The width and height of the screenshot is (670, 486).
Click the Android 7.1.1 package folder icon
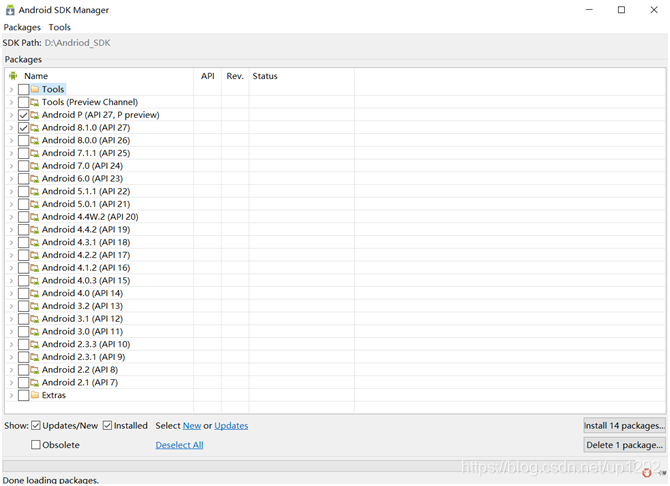tap(35, 153)
